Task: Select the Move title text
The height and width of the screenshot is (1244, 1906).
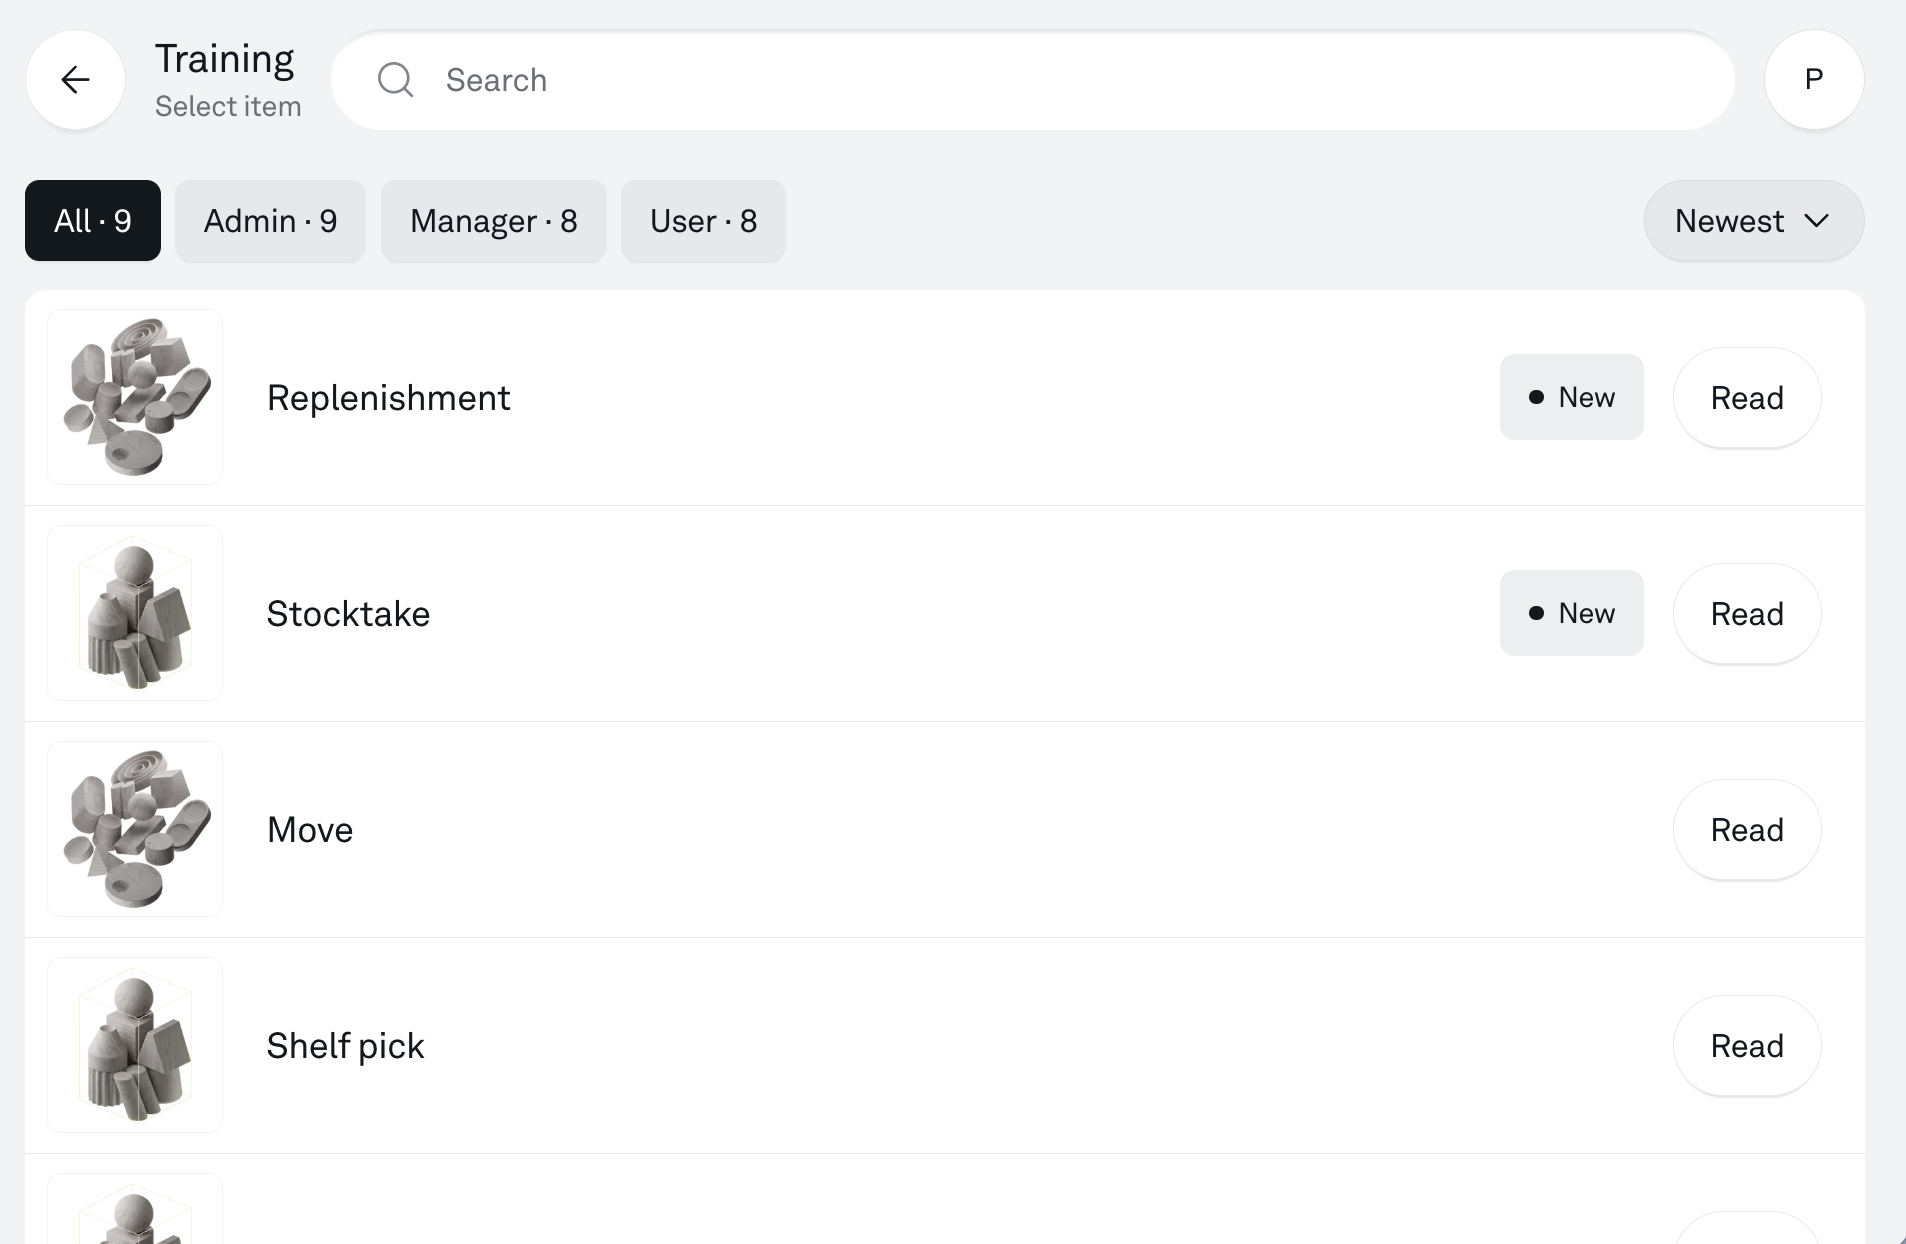Action: point(310,830)
